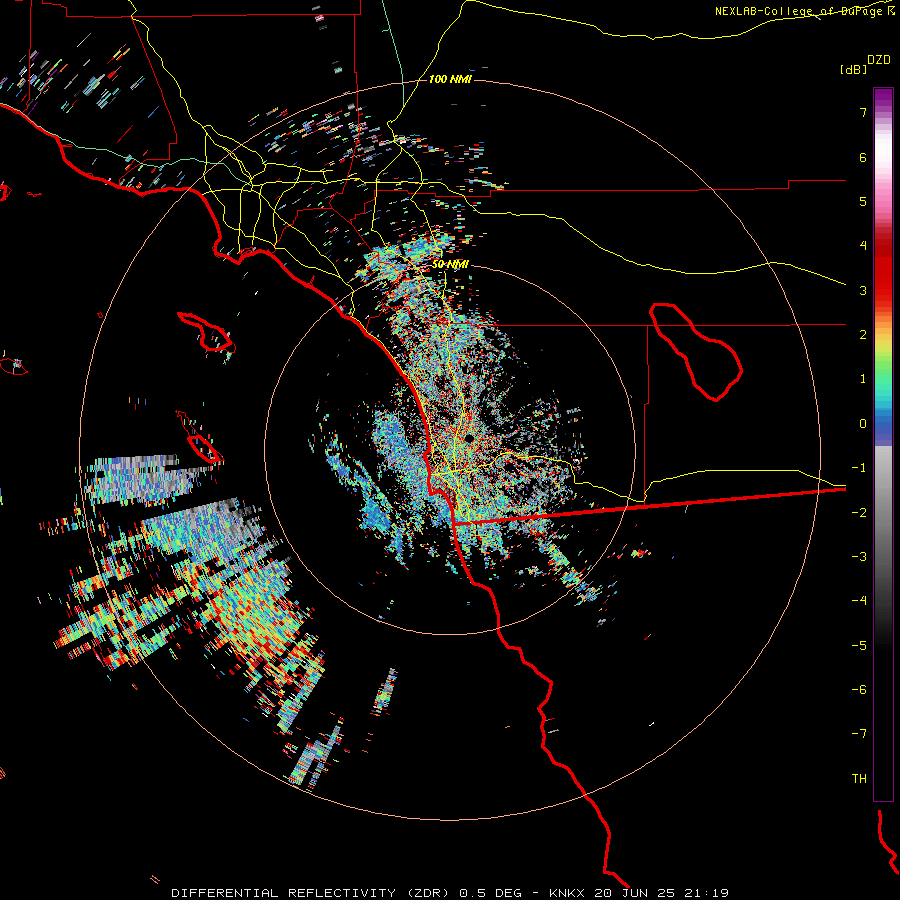Click the "-5" value on the scale
900x900 pixels.
coord(859,646)
